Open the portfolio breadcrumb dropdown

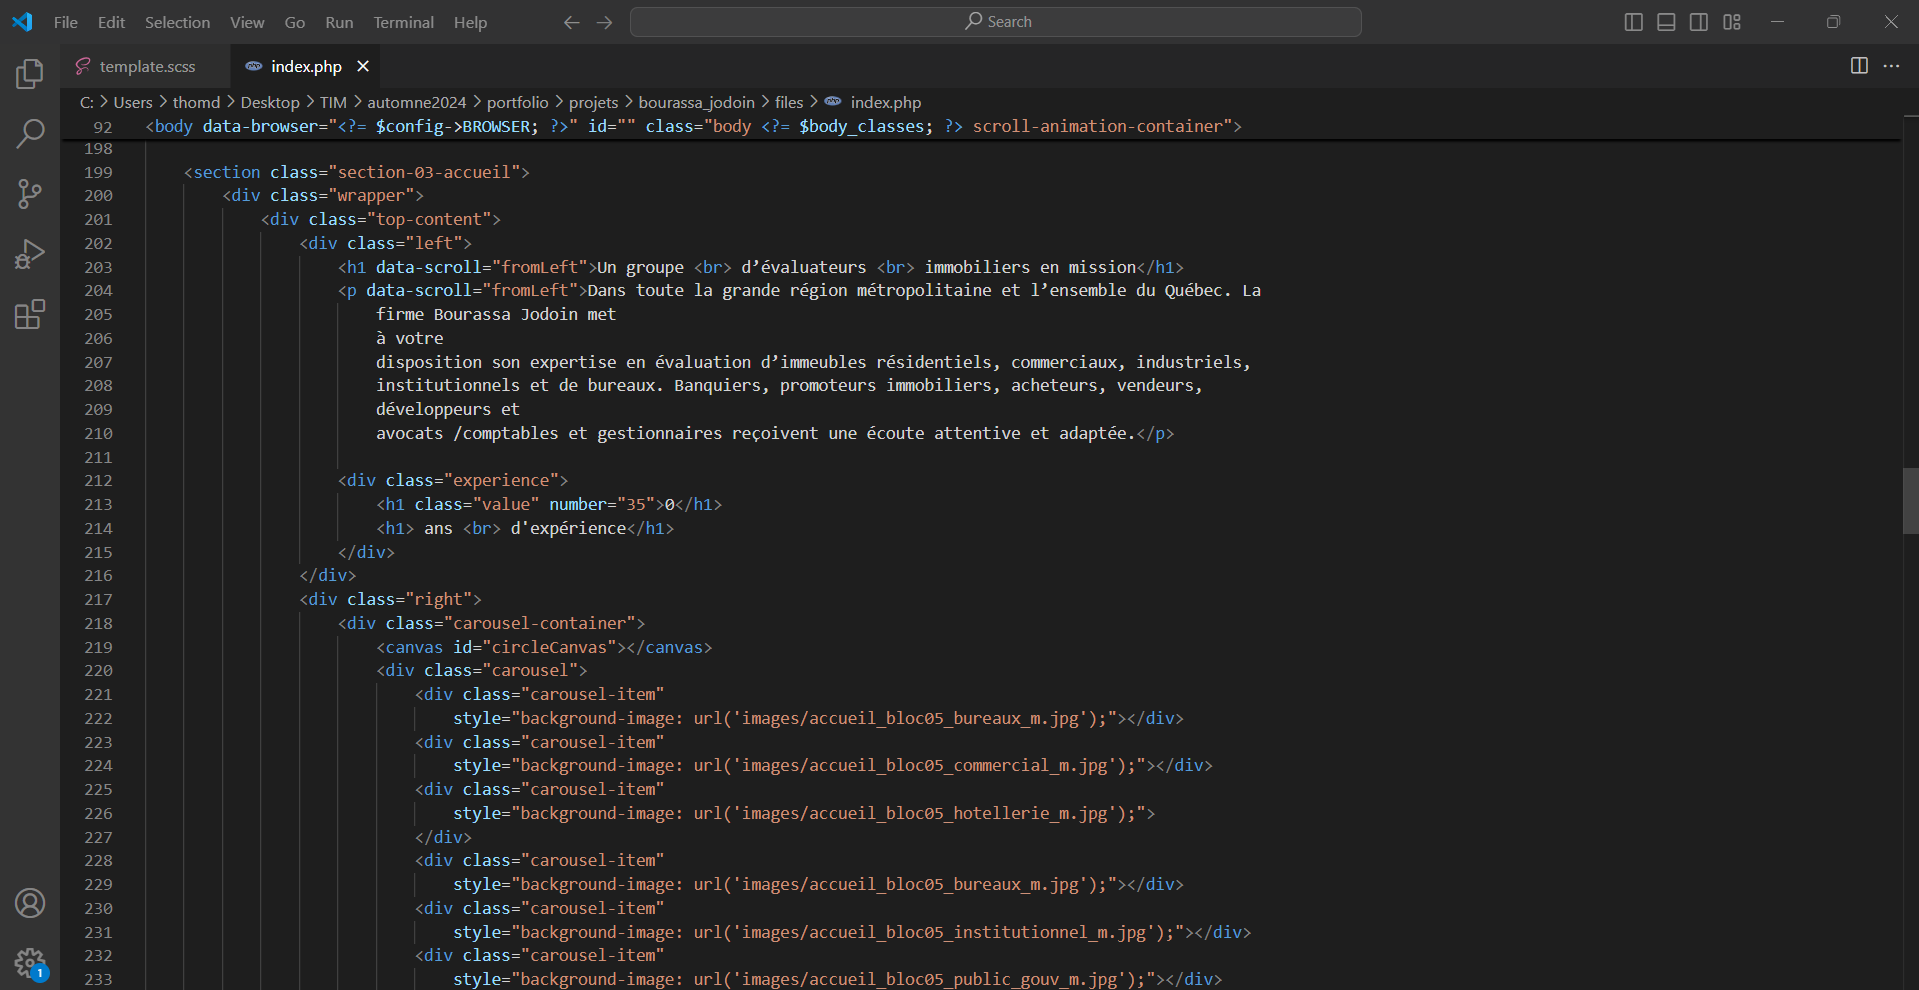pos(516,102)
